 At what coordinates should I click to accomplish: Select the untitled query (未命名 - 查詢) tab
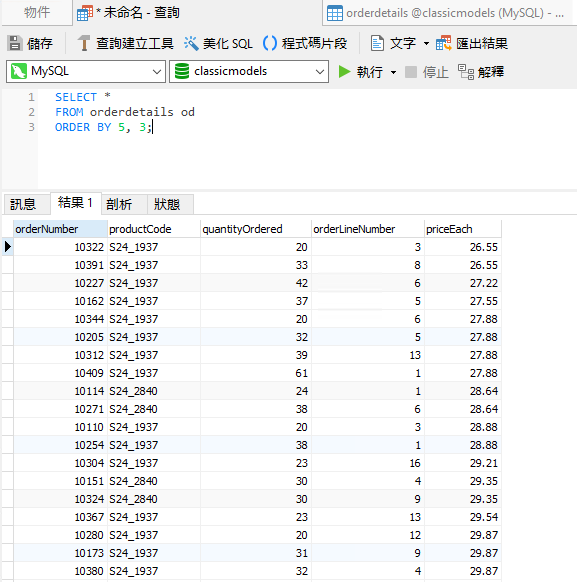pyautogui.click(x=128, y=13)
